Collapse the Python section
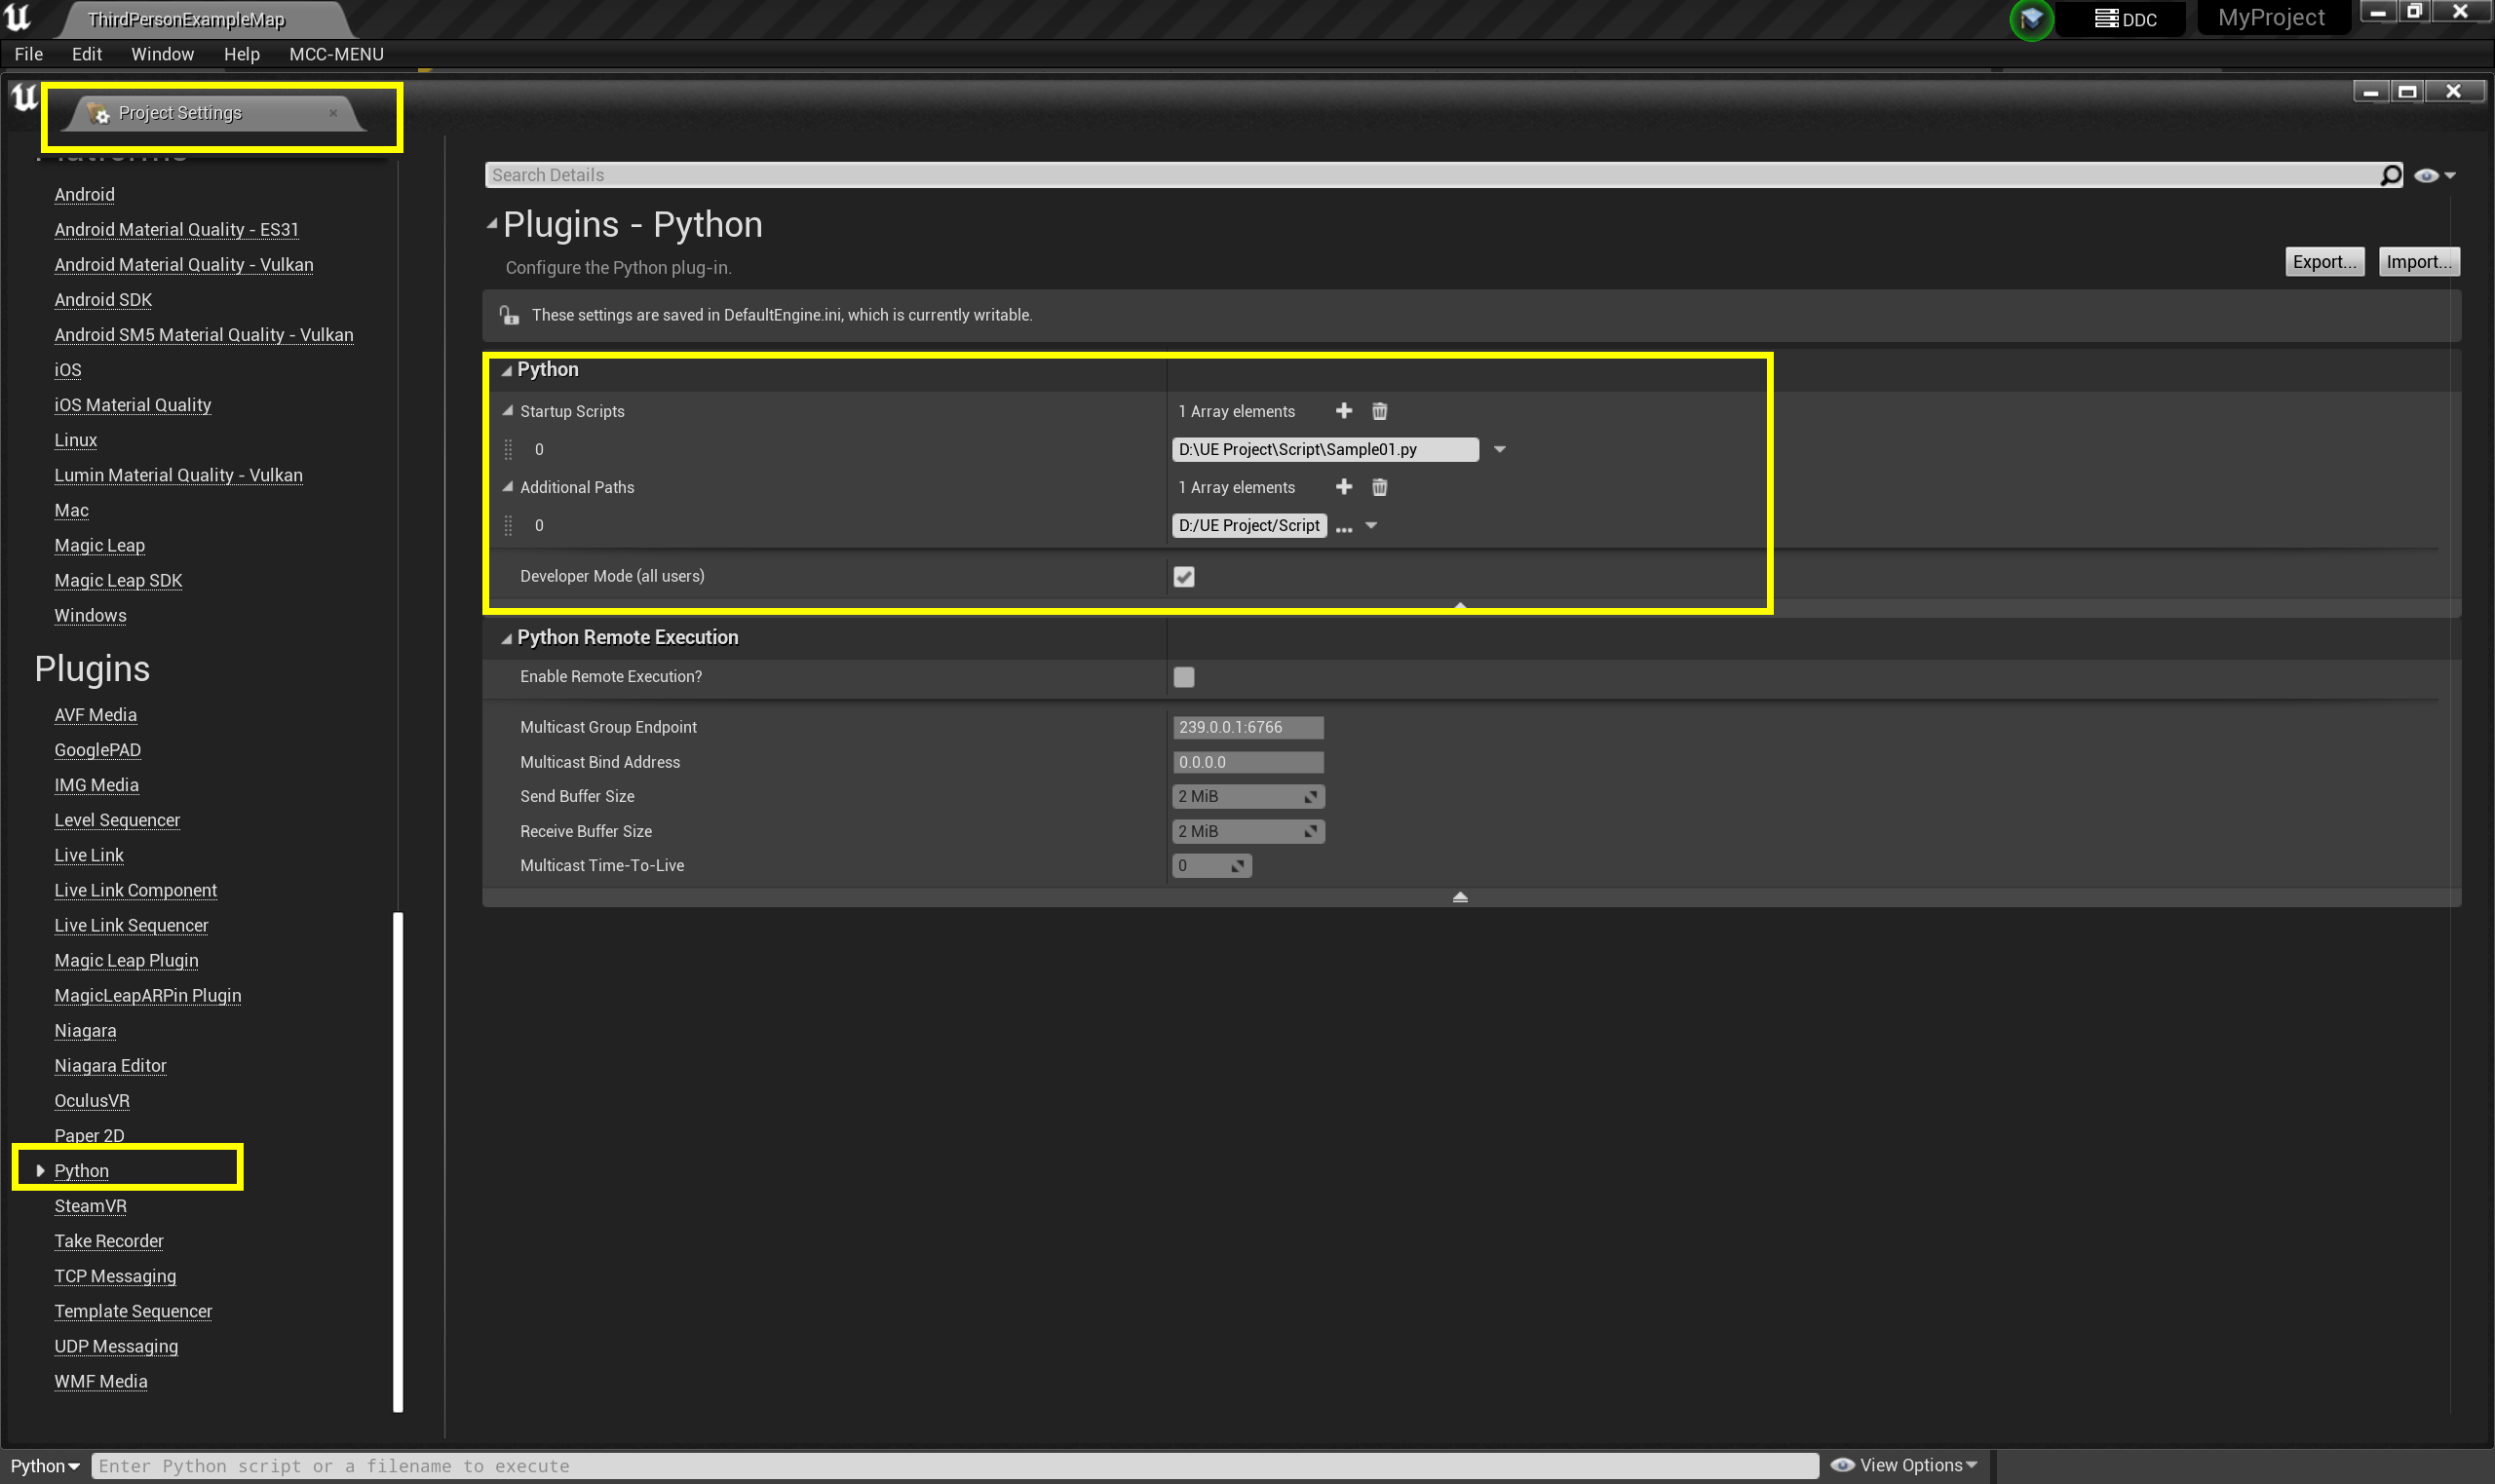 tap(506, 370)
